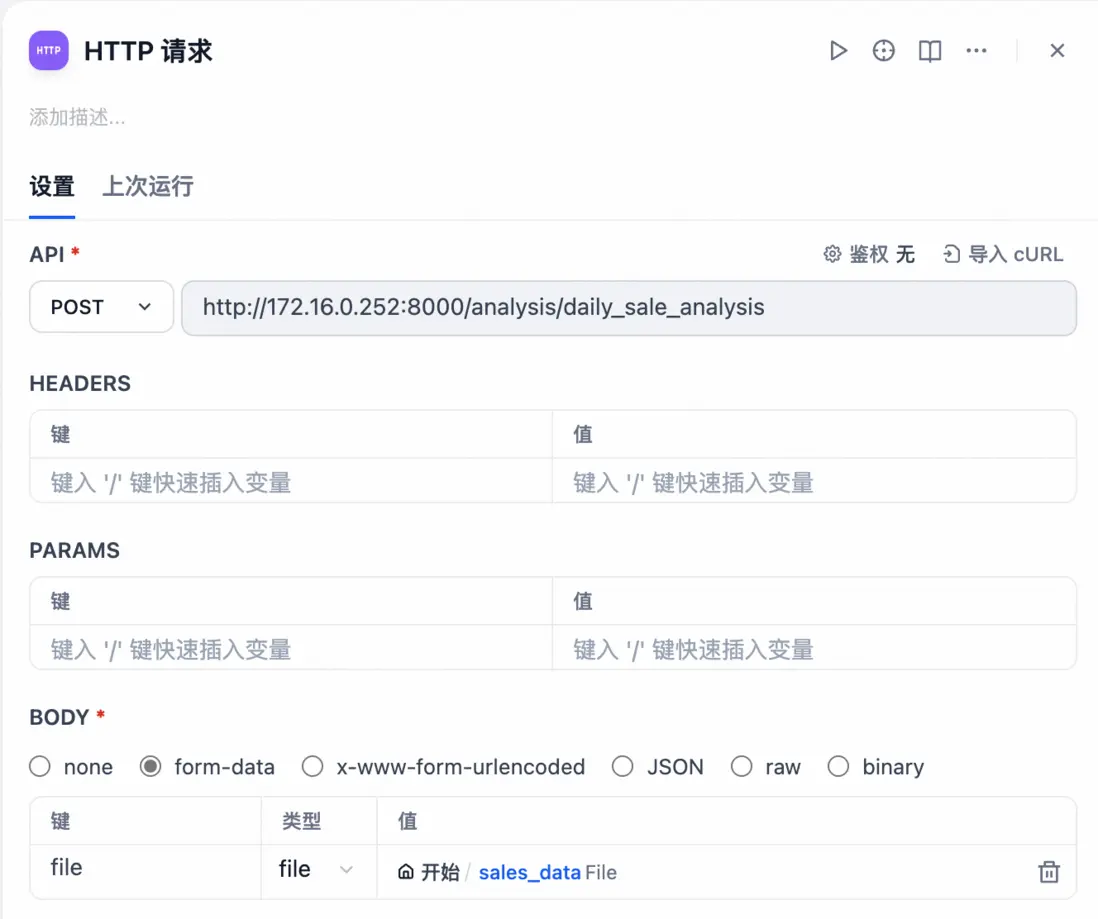The image size is (1098, 919).
Task: Open the help book icon
Action: pyautogui.click(x=929, y=50)
